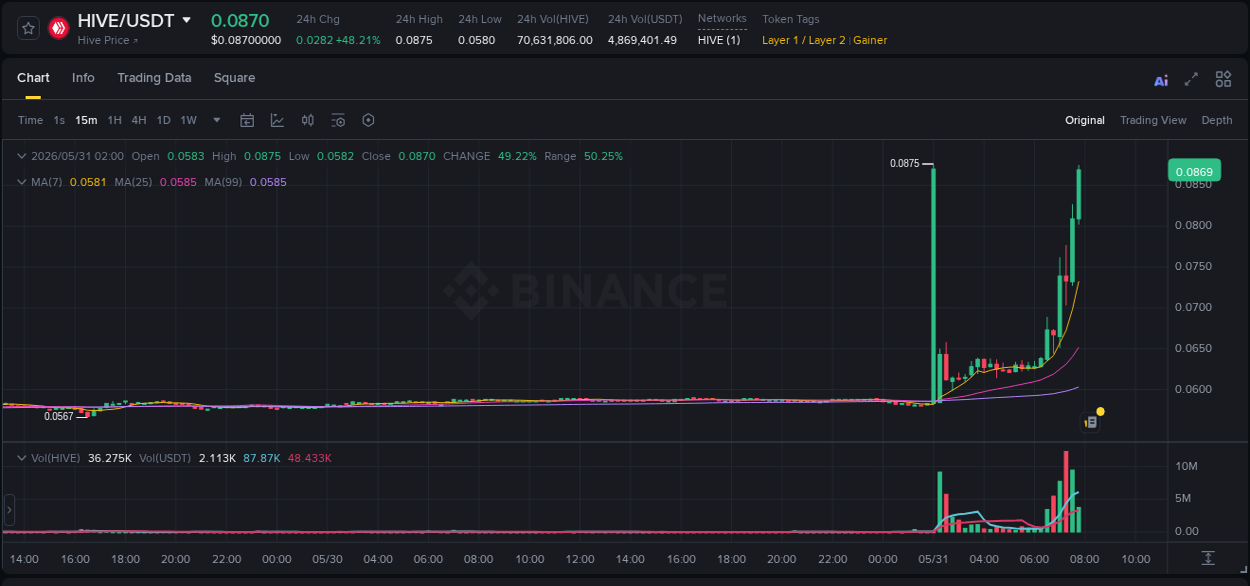Select the 1H interval
The width and height of the screenshot is (1250, 586).
coord(114,120)
